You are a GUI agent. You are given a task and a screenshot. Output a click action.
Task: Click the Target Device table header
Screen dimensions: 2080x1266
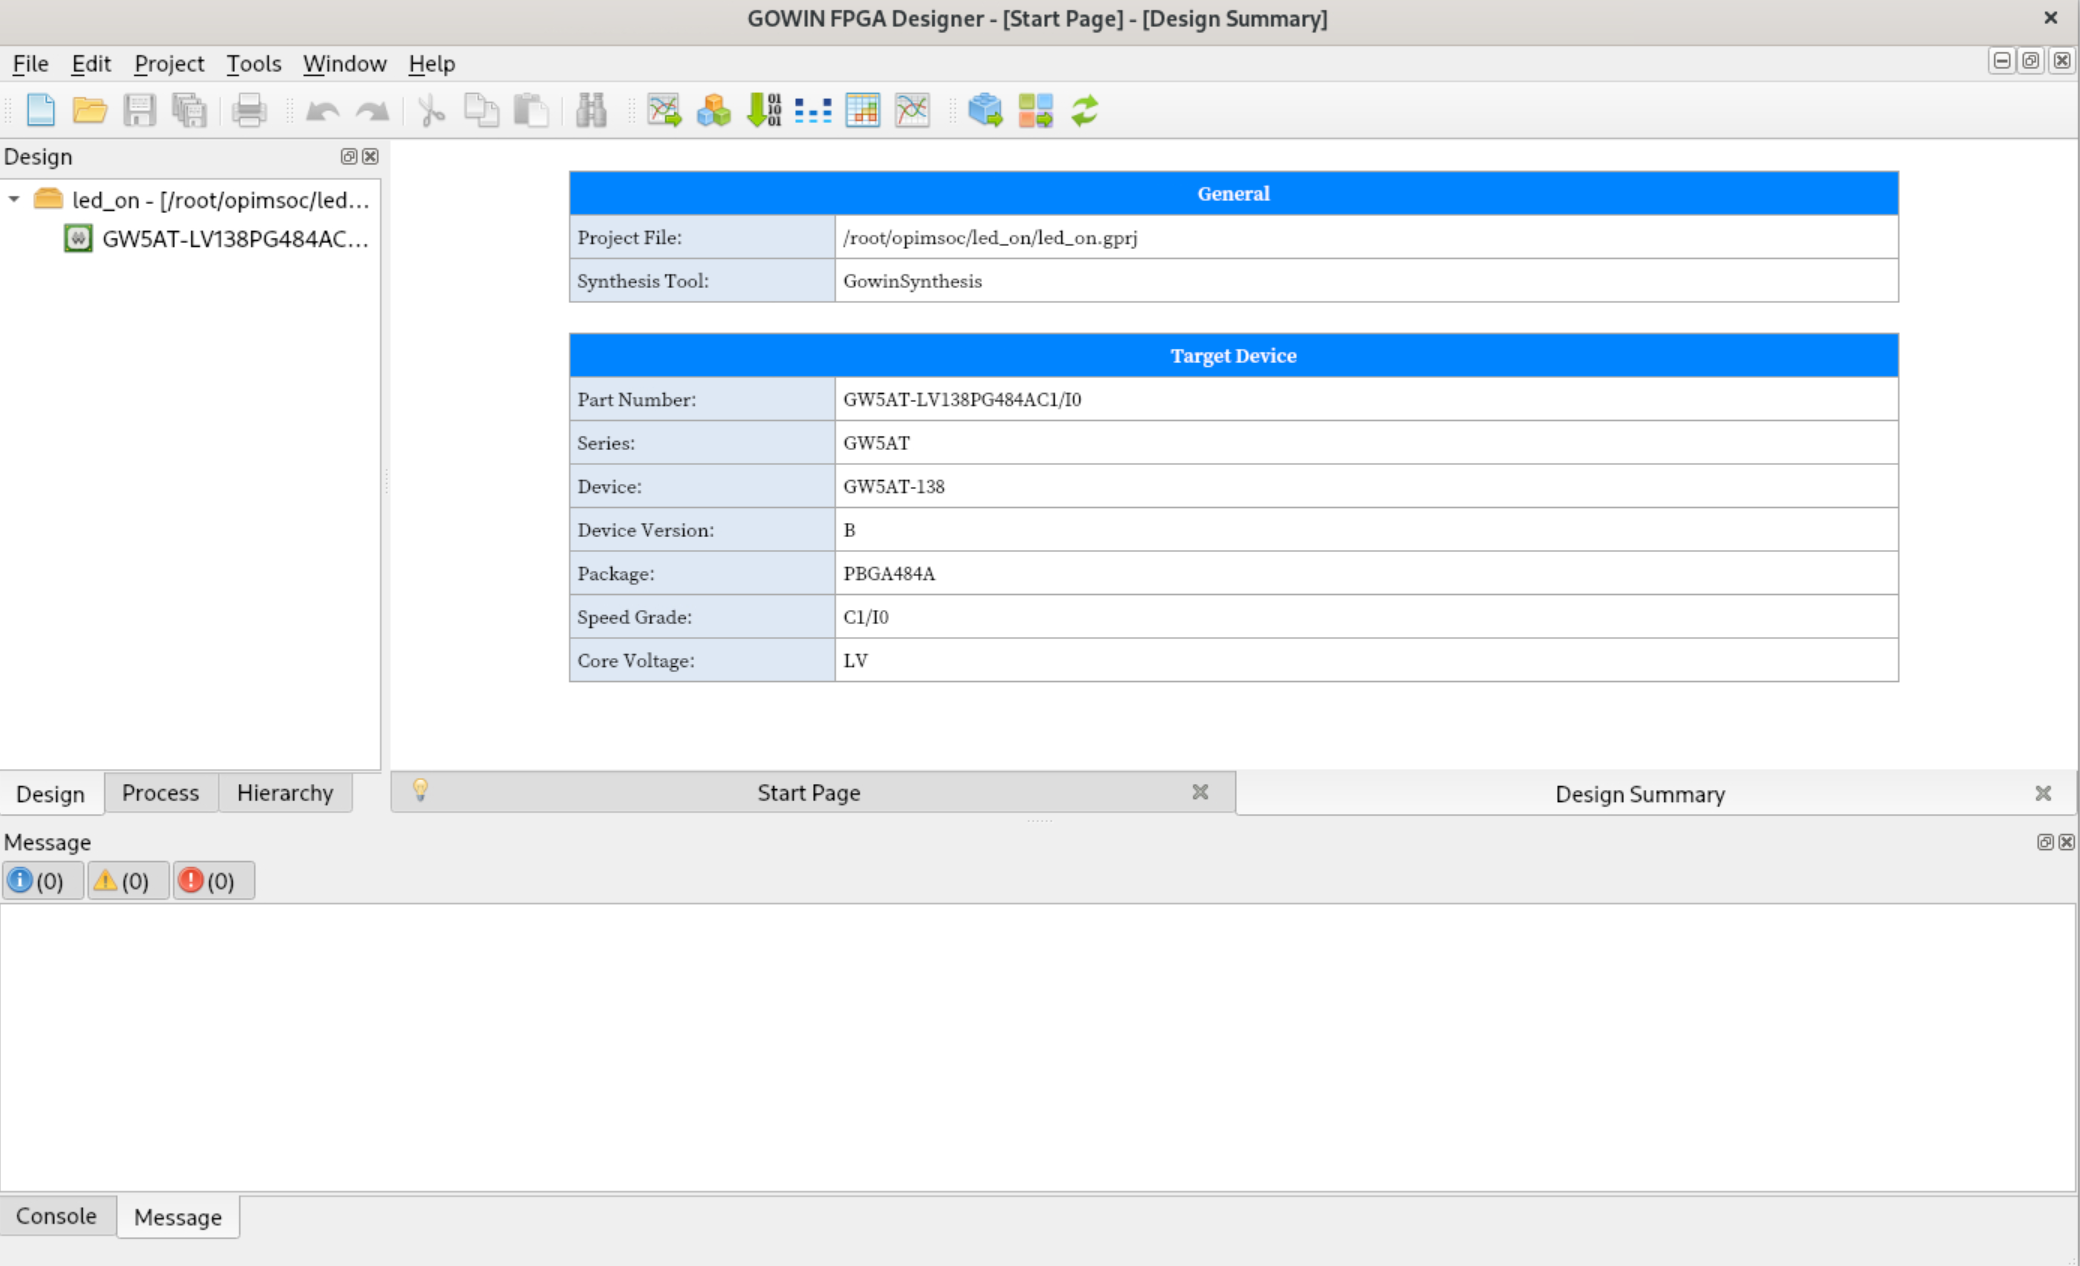(x=1233, y=355)
